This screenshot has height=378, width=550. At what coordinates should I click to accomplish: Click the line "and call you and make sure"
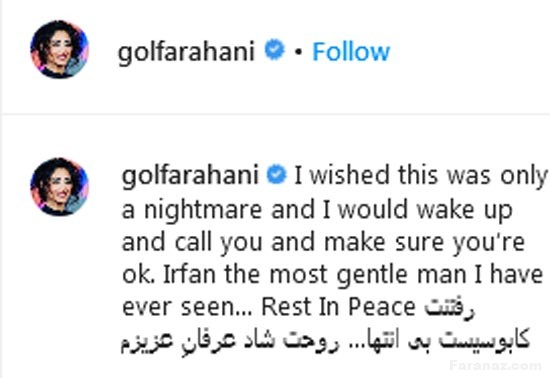[283, 242]
